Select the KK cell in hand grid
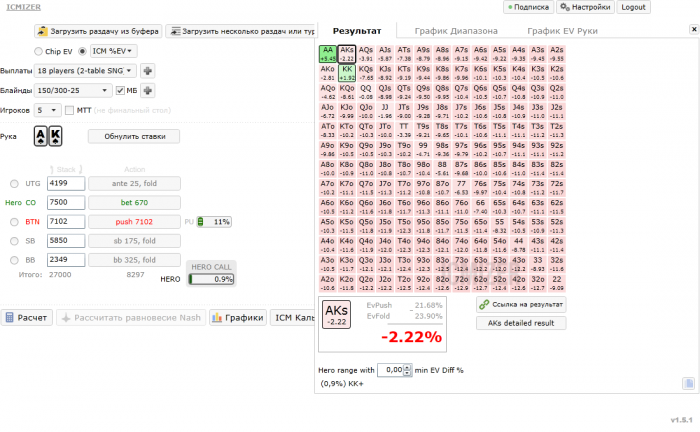This screenshot has width=700, height=432. point(347,73)
